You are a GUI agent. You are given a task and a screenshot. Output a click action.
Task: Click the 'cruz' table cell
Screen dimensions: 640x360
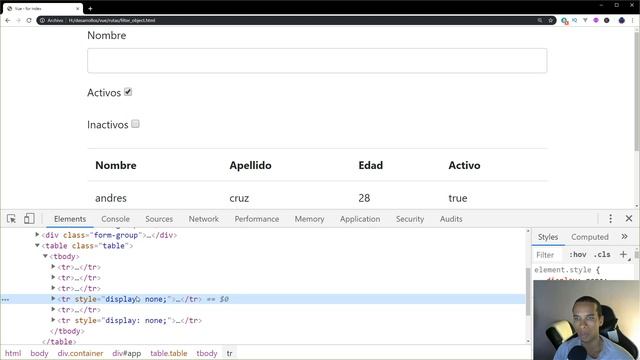click(x=239, y=198)
